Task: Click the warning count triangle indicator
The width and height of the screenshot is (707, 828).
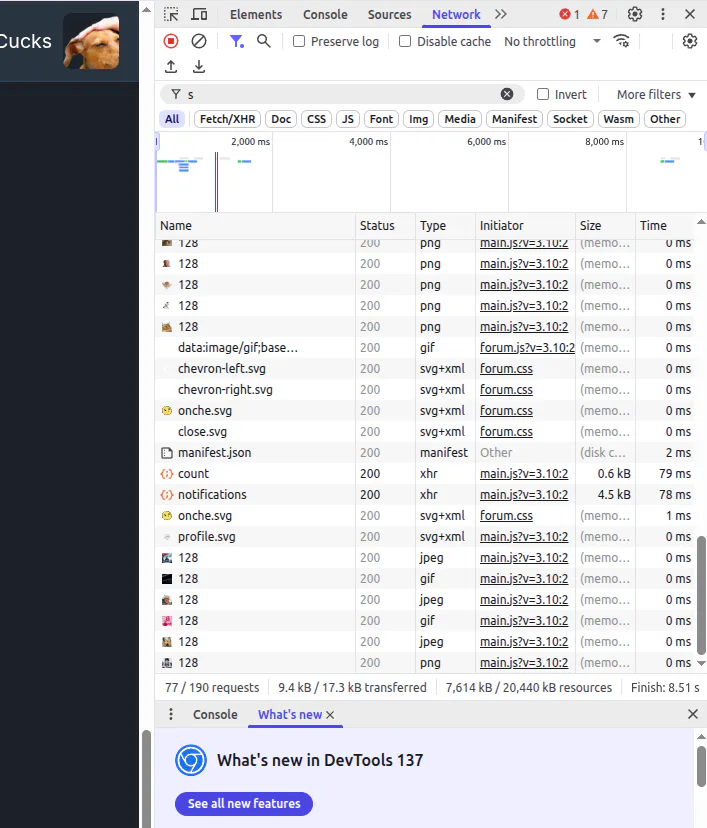Action: point(598,14)
